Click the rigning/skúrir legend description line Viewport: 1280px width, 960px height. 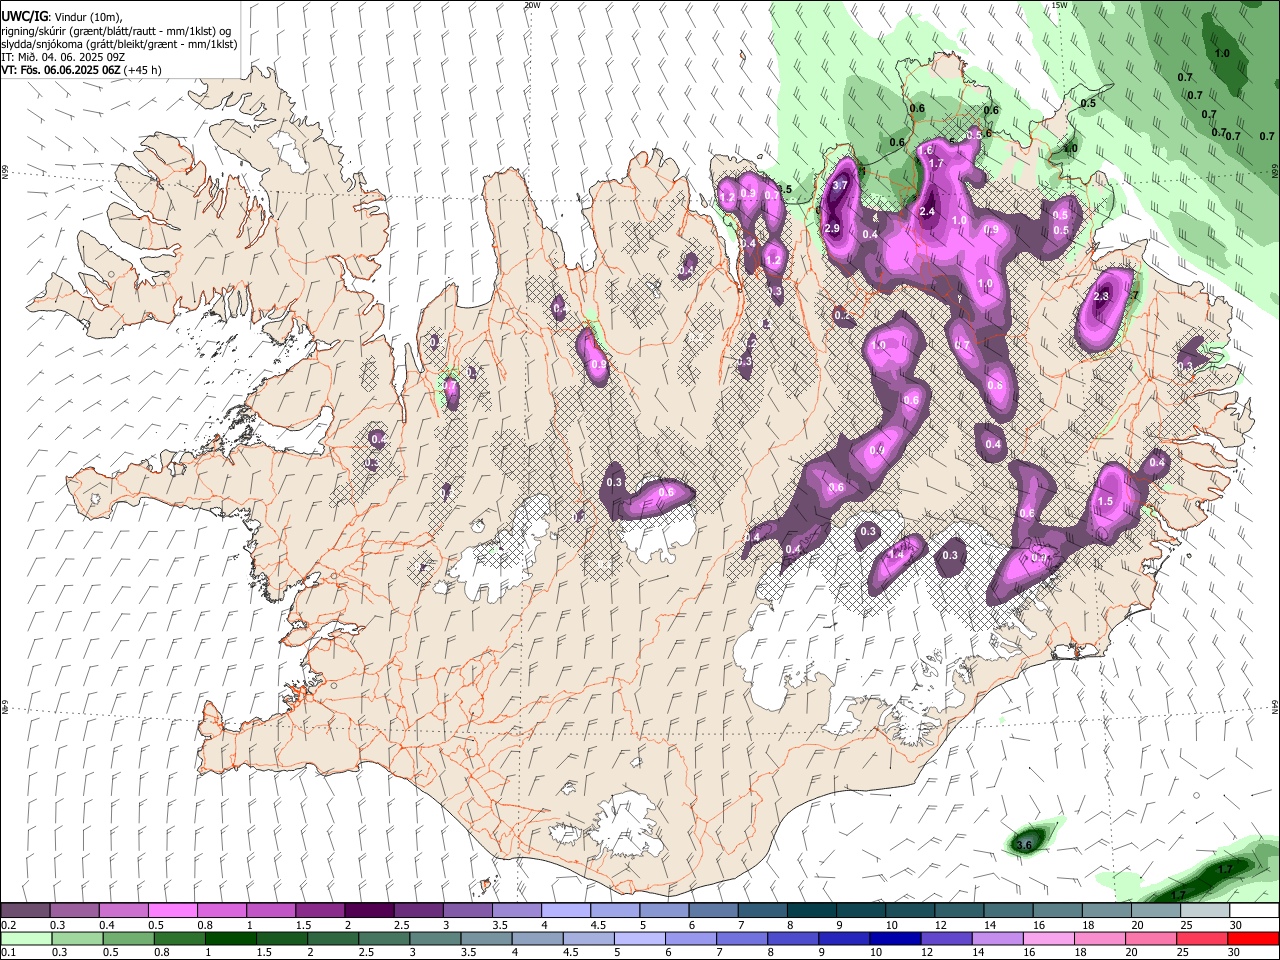pyautogui.click(x=116, y=31)
